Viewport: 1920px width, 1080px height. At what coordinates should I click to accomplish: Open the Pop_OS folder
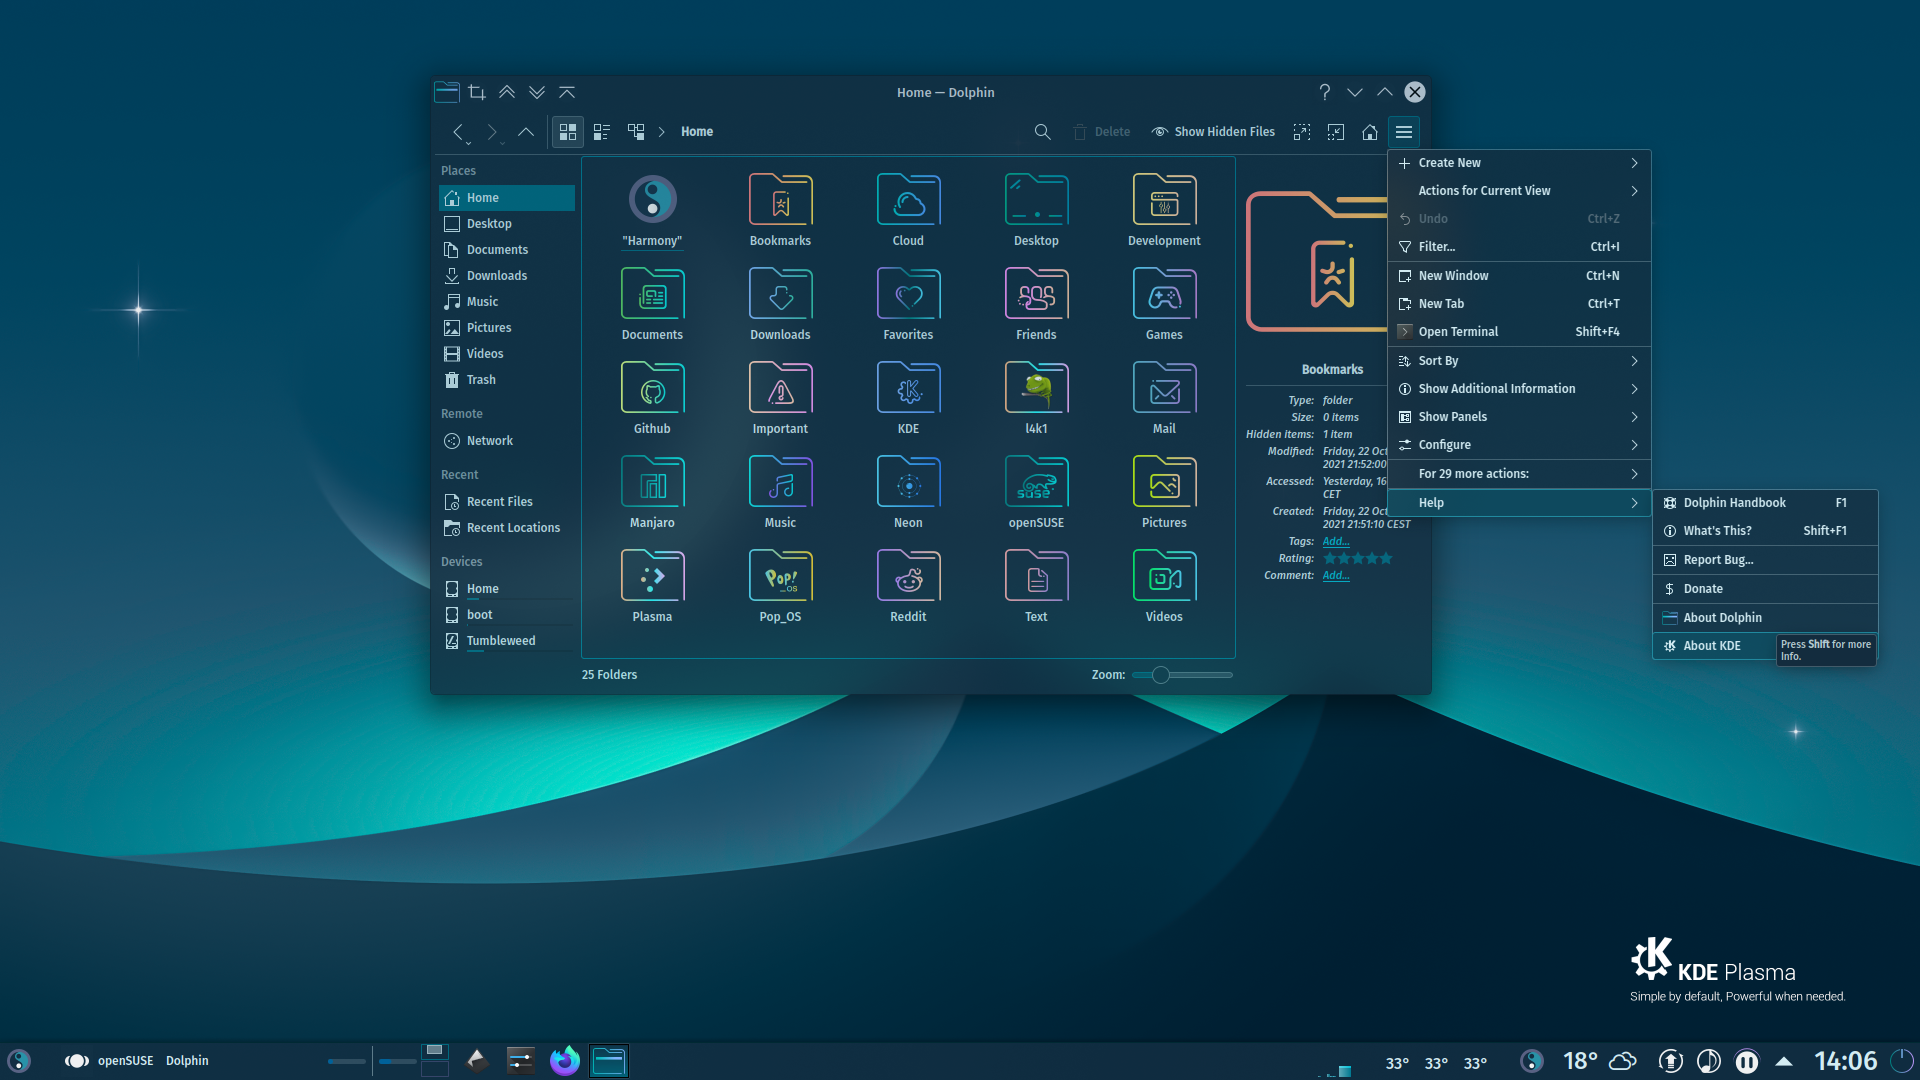[780, 575]
